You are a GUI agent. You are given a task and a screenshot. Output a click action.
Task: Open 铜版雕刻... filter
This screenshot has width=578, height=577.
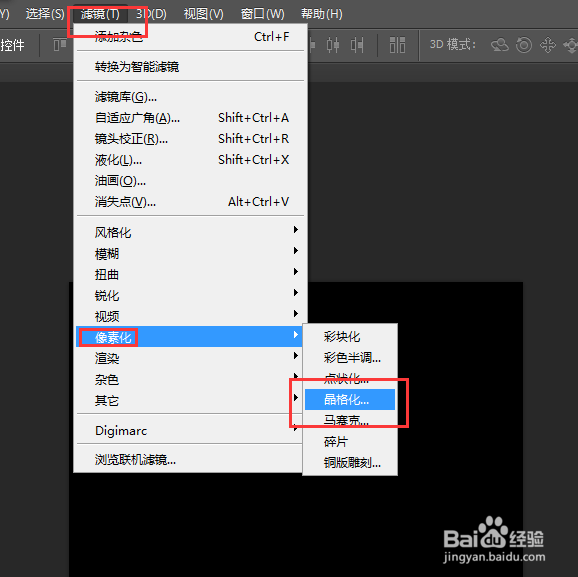click(350, 463)
